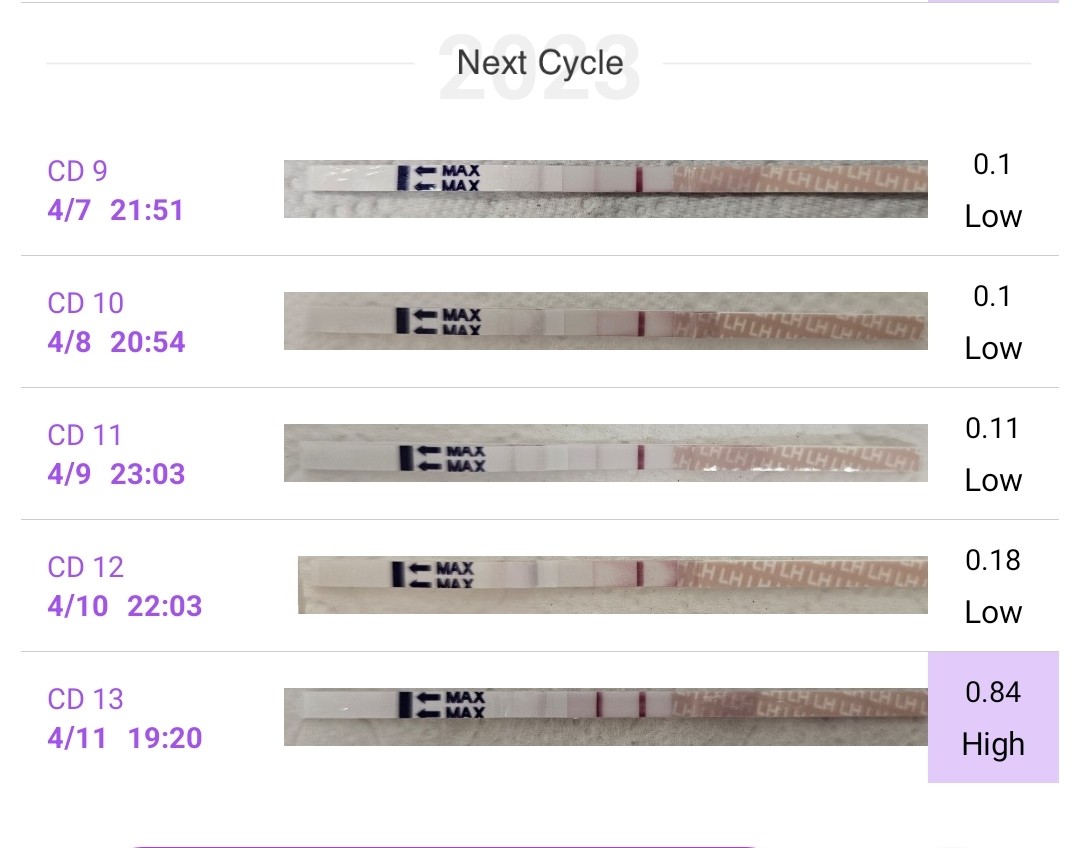Tap the 4/7 21:51 timestamp
Viewport: 1080px width, 848px height.
115,210
